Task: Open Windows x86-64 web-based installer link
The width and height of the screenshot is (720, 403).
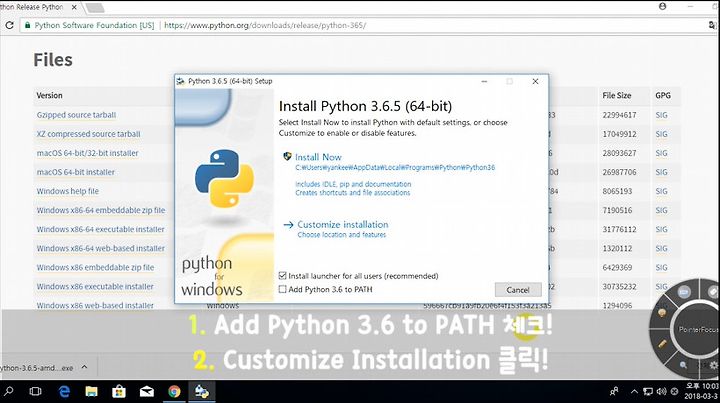Action: tap(101, 248)
